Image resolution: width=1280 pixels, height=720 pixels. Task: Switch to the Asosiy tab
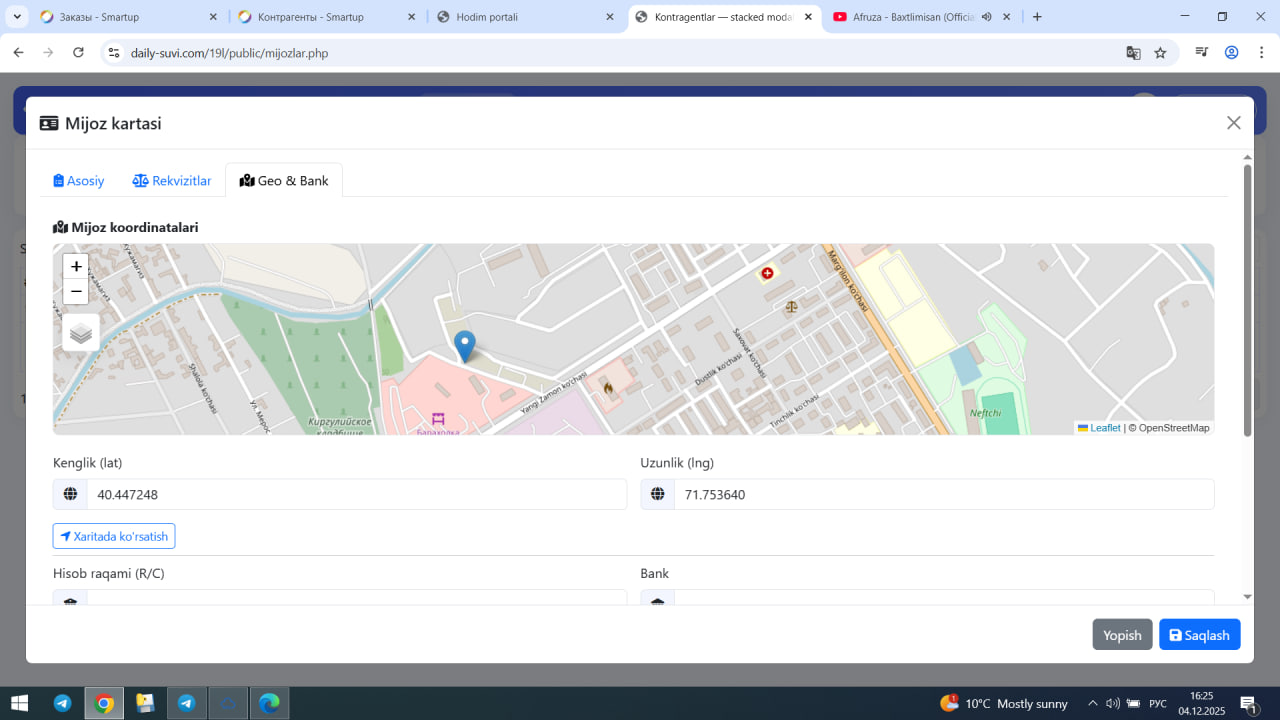[x=79, y=181]
